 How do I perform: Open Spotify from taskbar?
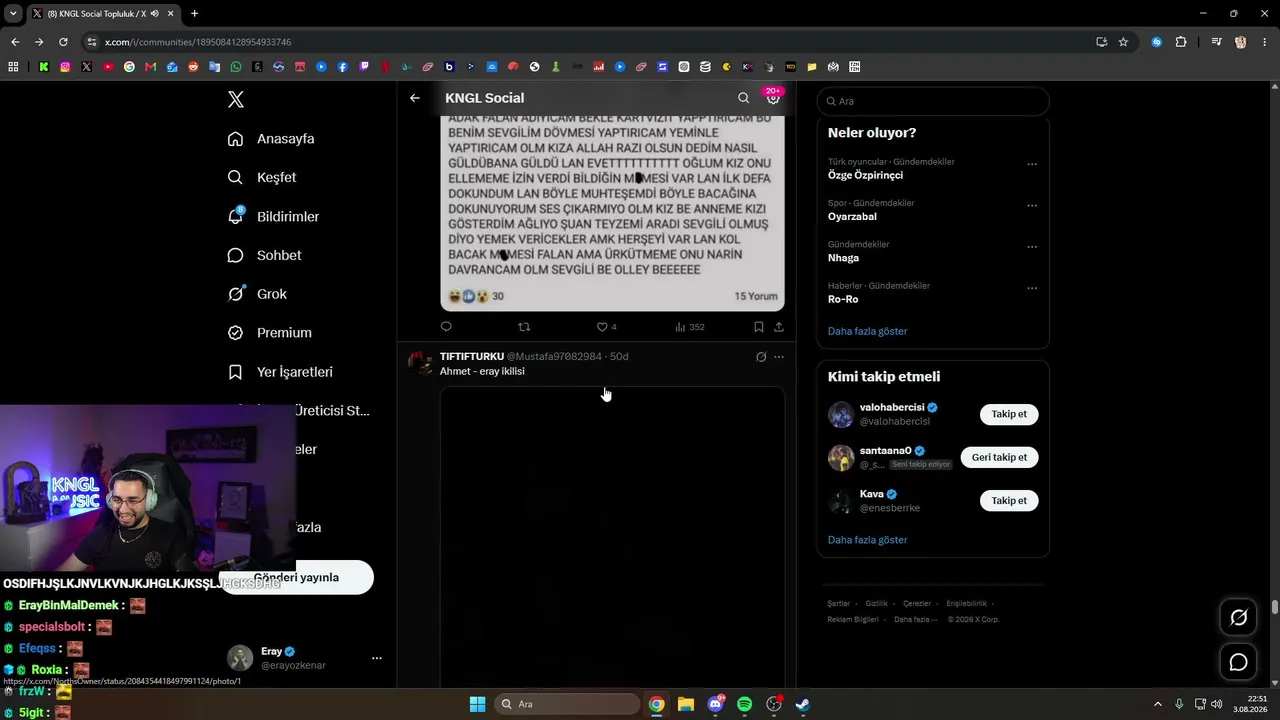pos(744,704)
